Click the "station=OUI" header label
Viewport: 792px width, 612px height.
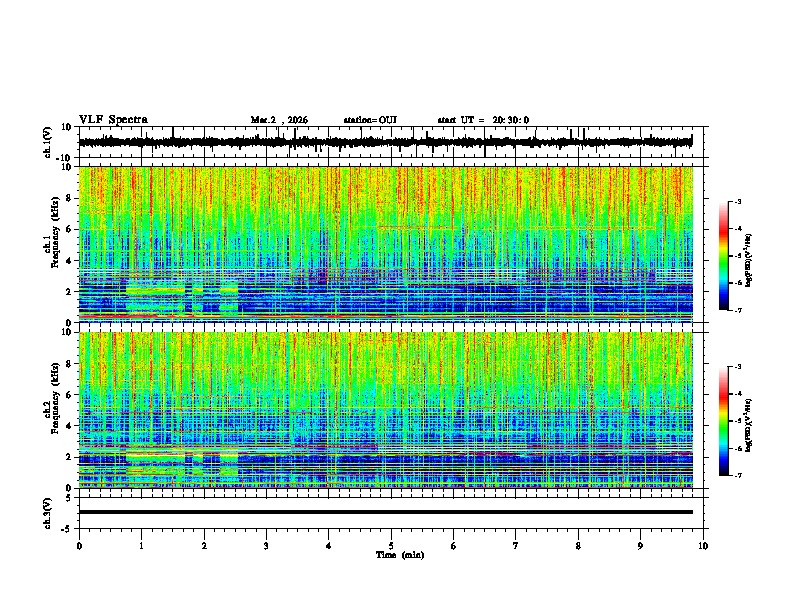370,120
